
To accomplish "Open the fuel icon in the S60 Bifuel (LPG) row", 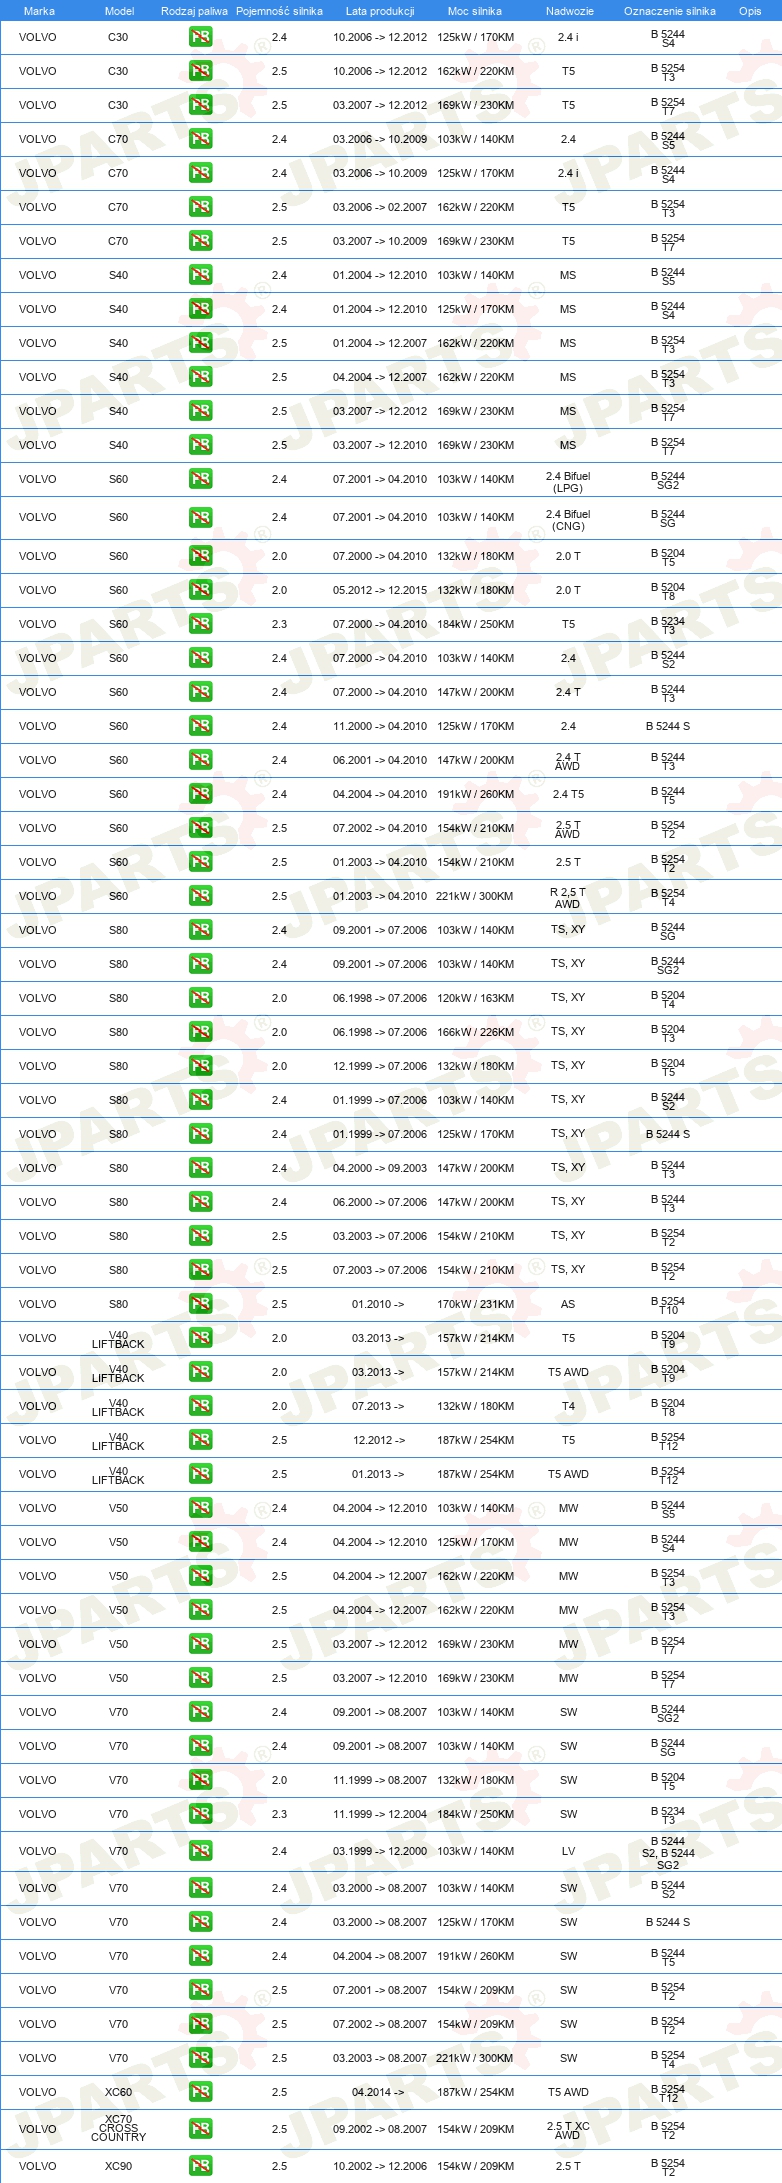I will [x=200, y=479].
